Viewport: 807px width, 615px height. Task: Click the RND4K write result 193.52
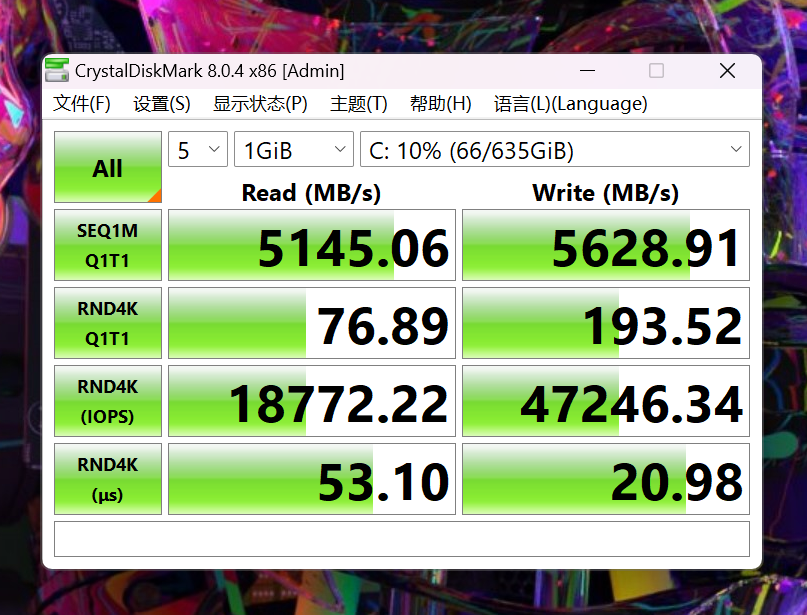tap(606, 323)
